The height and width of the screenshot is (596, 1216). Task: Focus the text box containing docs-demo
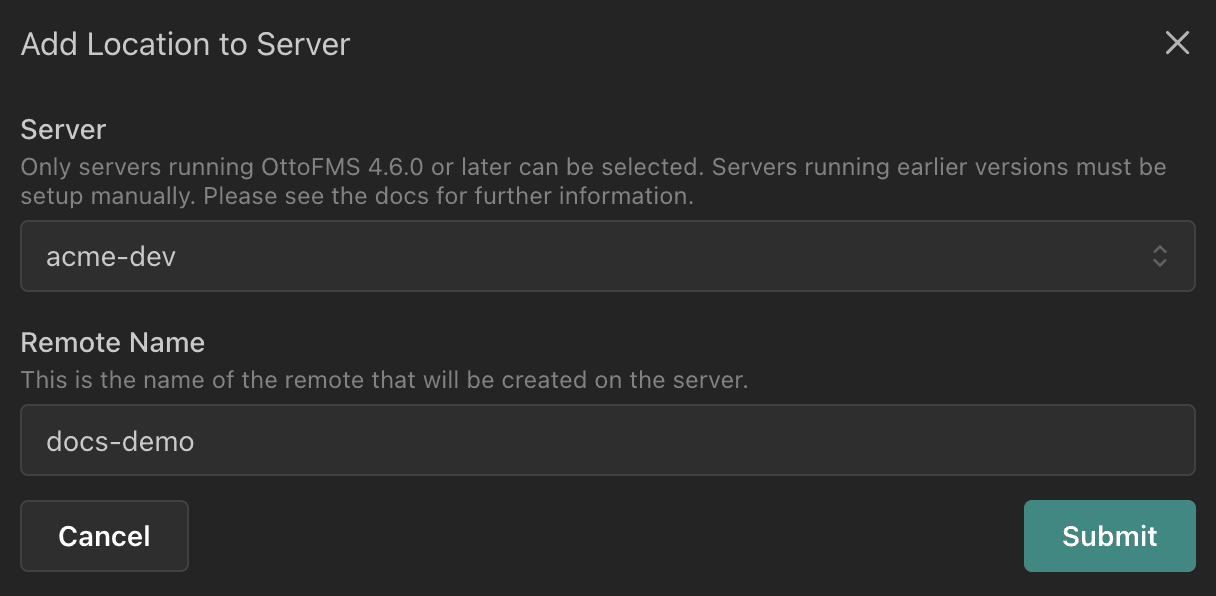point(607,440)
